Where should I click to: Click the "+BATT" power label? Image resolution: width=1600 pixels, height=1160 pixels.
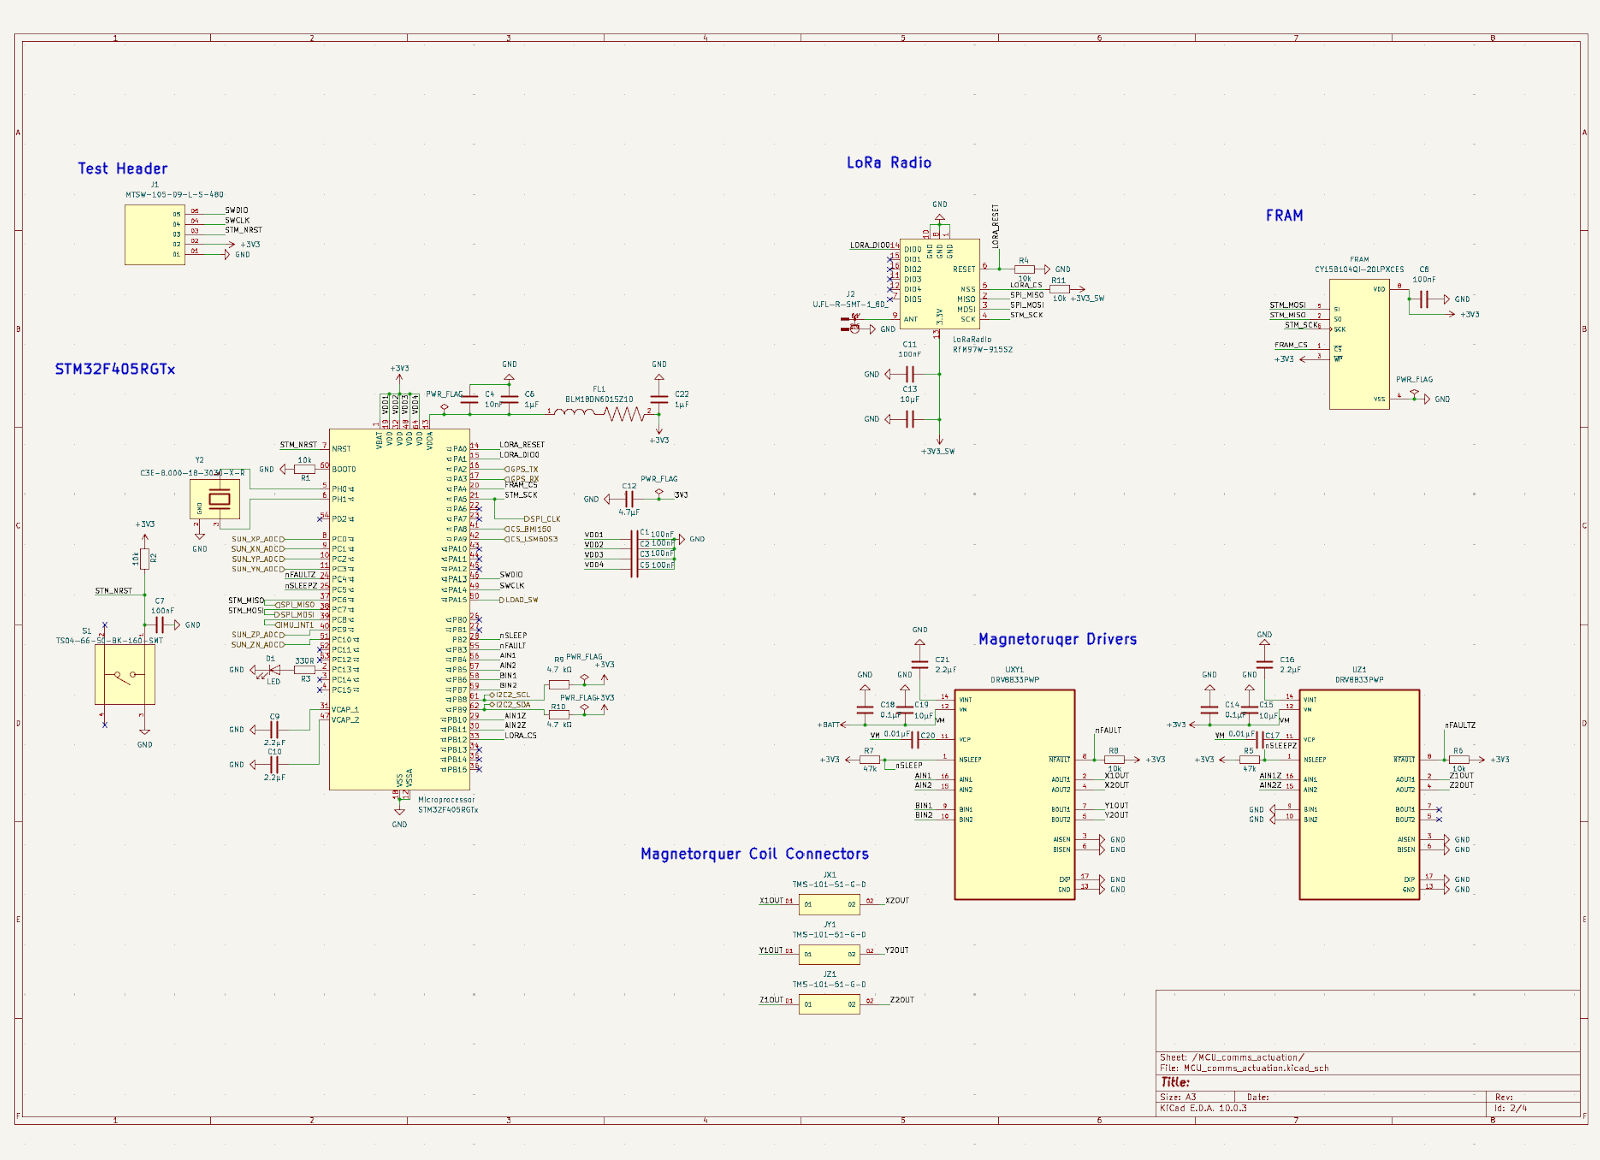(x=828, y=725)
